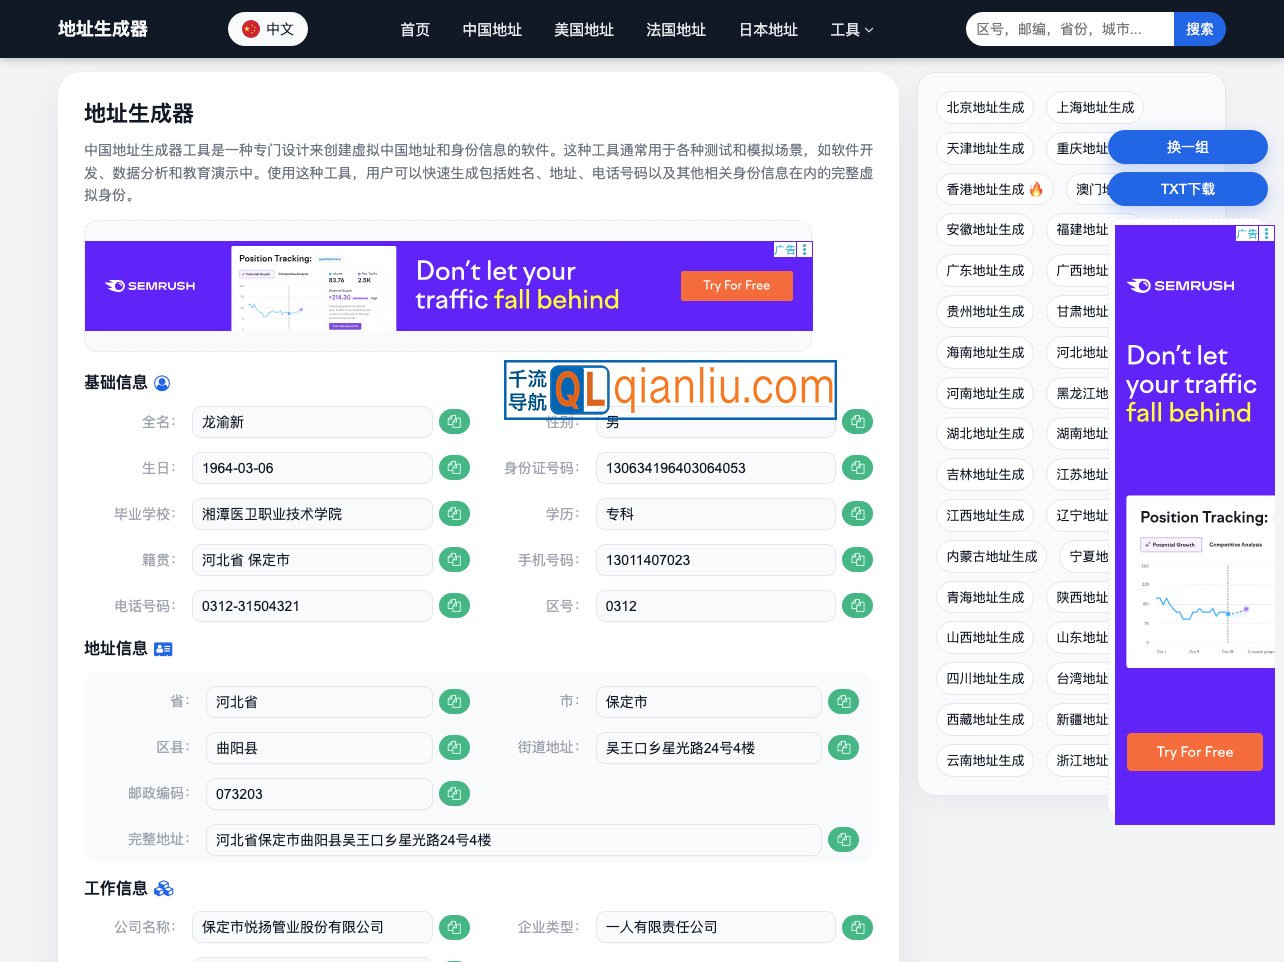Open the 中文 language selector
Image resolution: width=1284 pixels, height=962 pixels.
coord(268,29)
